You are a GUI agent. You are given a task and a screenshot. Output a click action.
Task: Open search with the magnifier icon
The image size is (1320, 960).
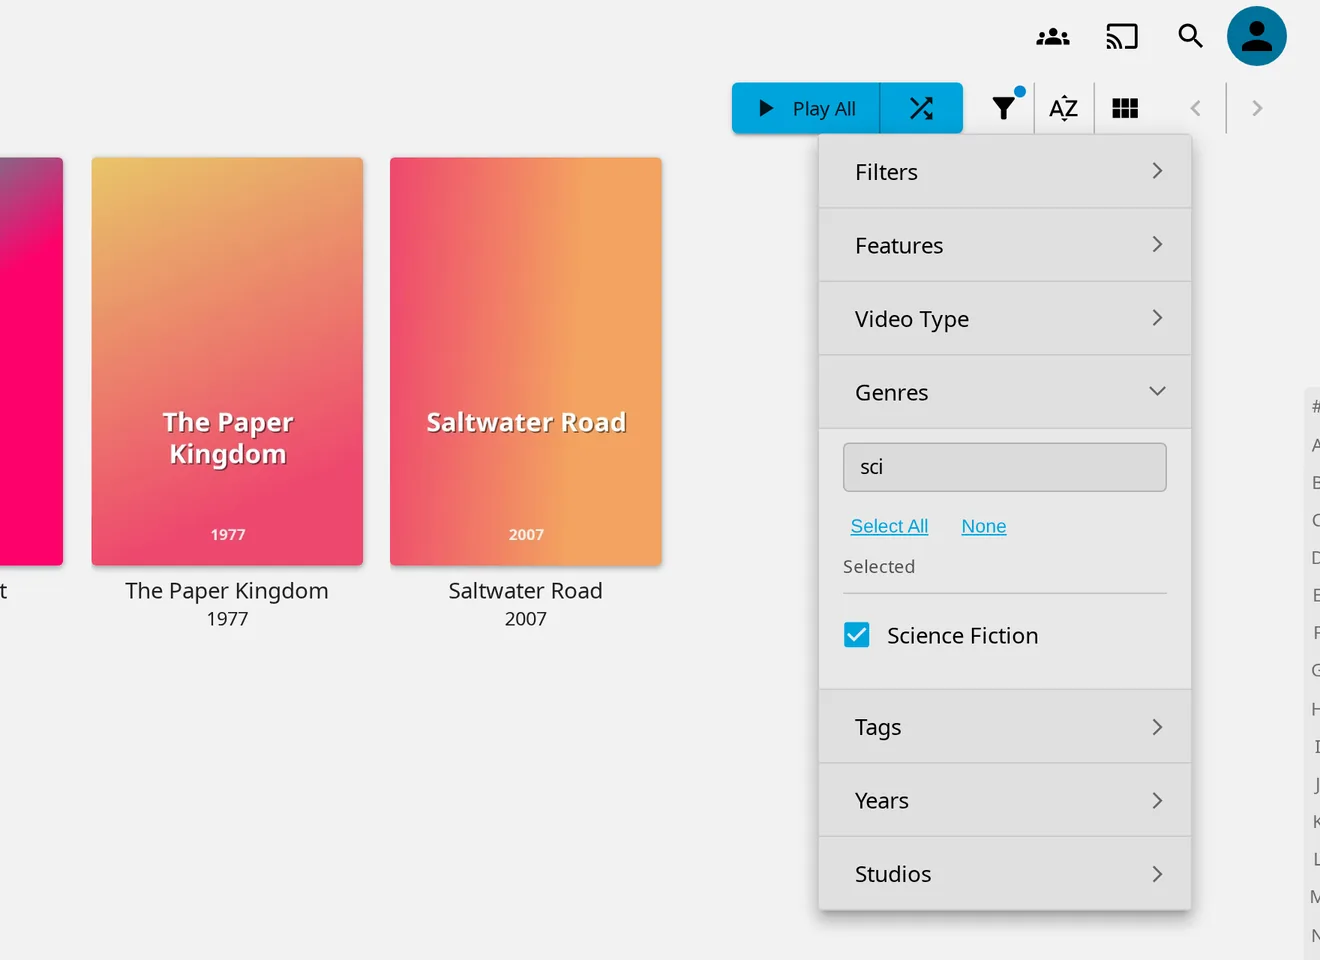point(1190,36)
